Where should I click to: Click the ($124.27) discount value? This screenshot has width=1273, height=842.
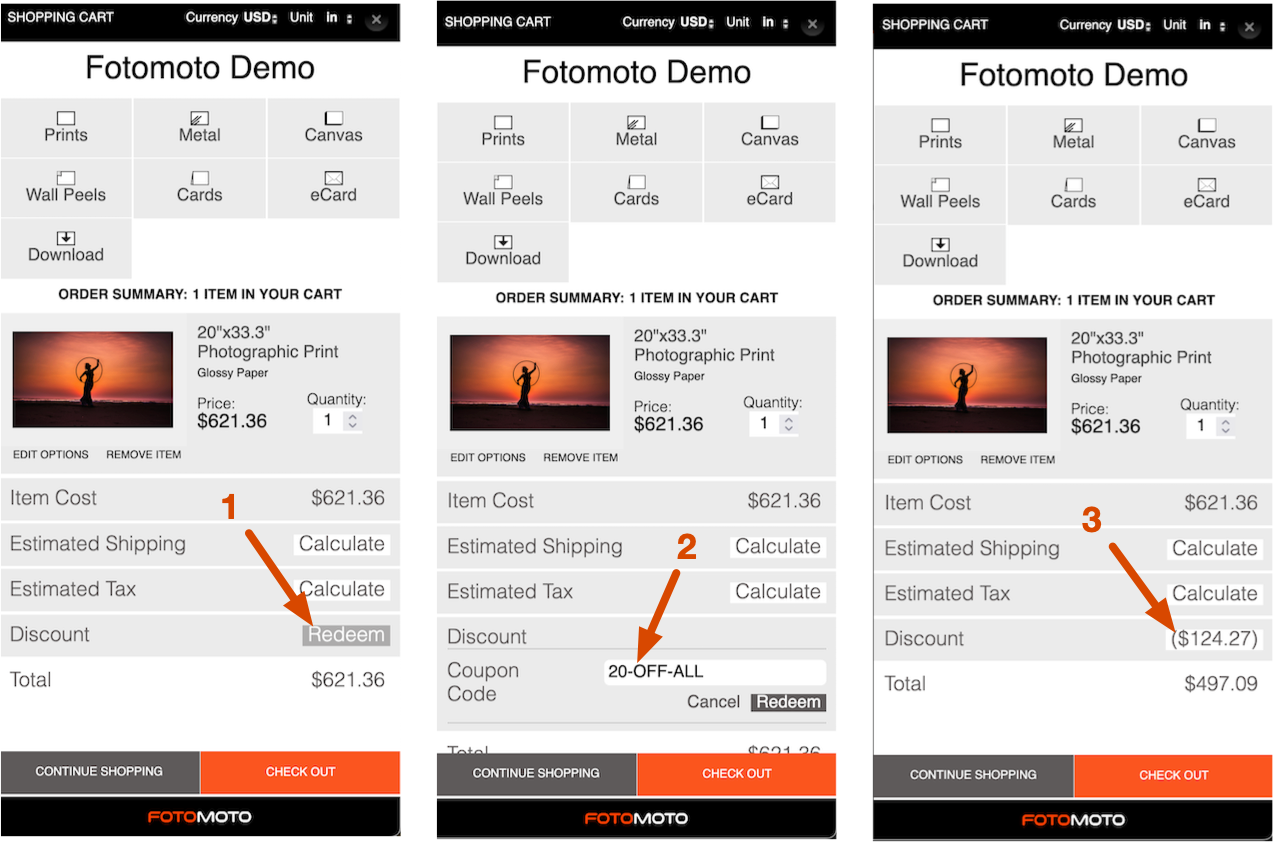(x=1215, y=639)
